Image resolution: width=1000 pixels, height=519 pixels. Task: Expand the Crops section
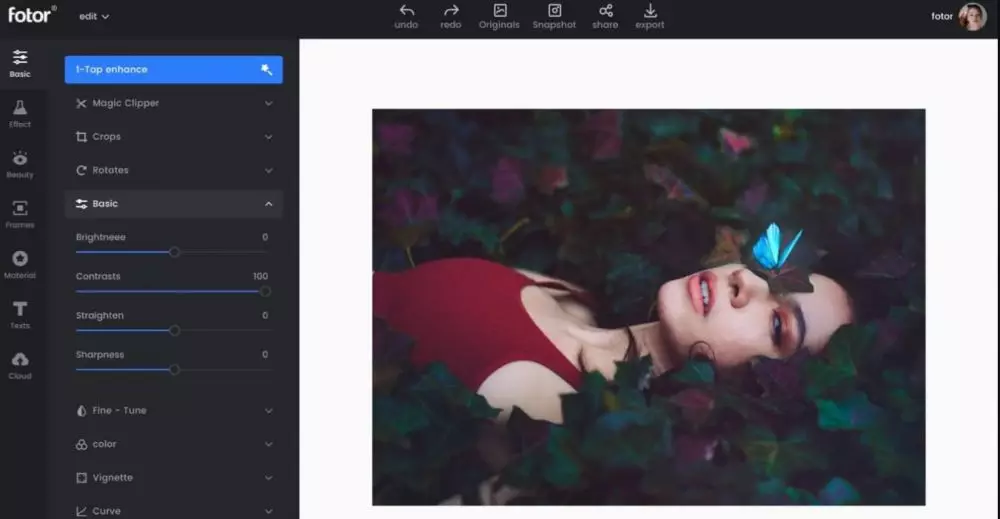(x=268, y=137)
